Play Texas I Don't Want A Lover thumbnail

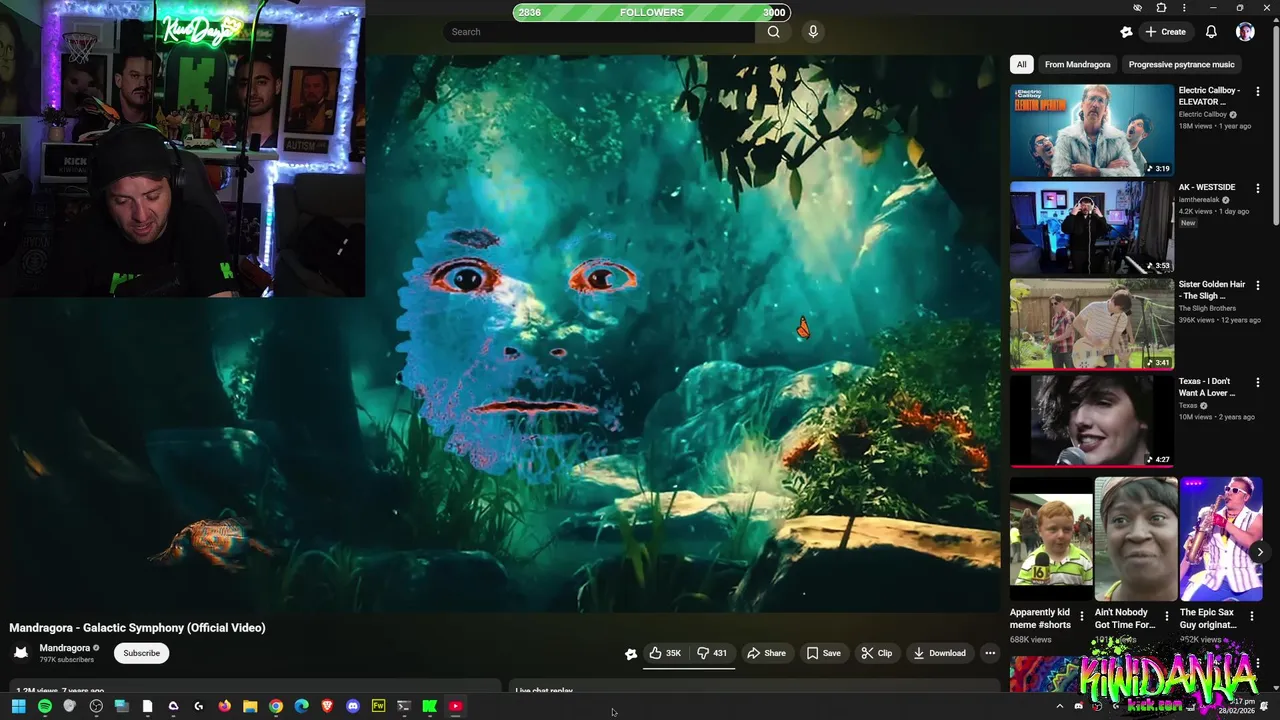1091,421
